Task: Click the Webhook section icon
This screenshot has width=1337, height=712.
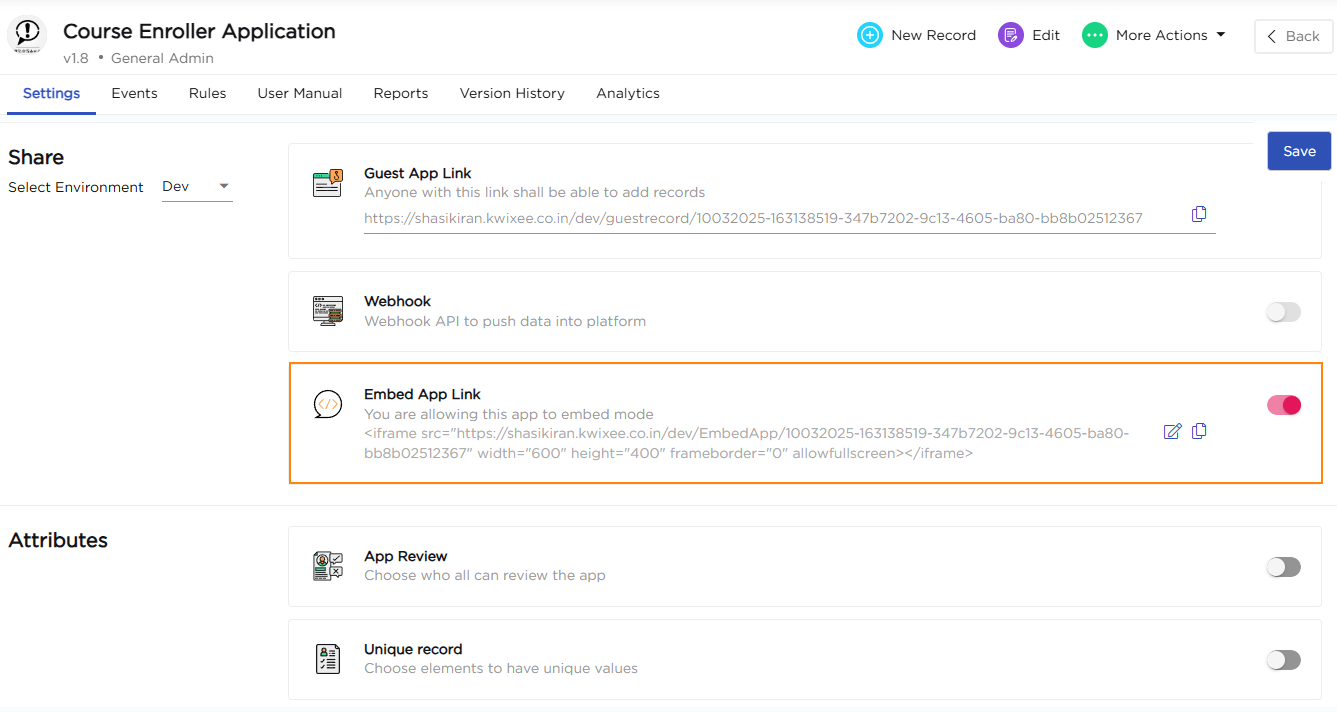Action: pyautogui.click(x=328, y=311)
